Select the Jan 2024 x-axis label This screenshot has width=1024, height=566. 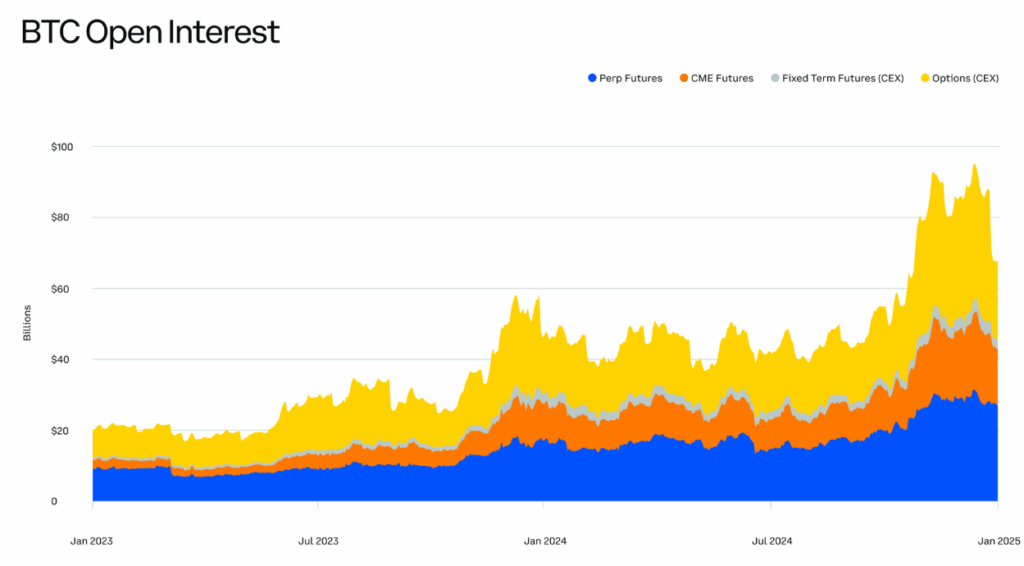(545, 541)
